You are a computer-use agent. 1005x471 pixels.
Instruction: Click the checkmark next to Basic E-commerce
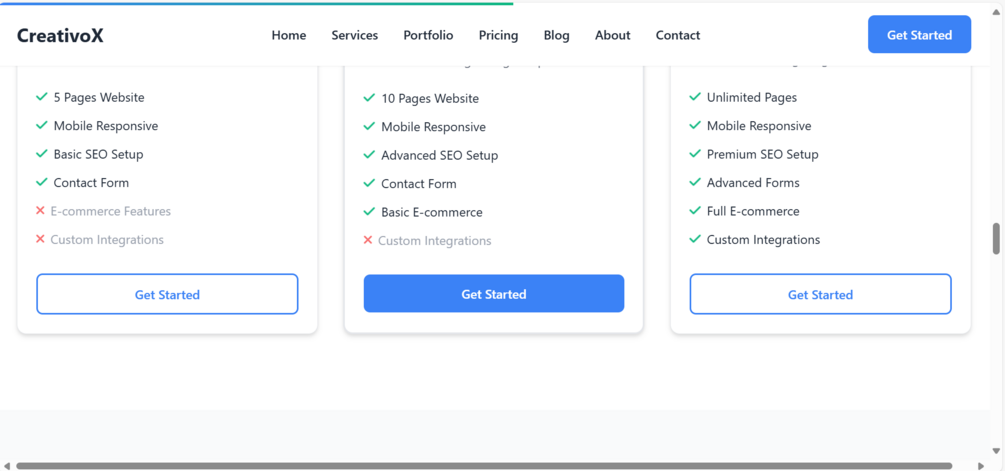pyautogui.click(x=368, y=212)
